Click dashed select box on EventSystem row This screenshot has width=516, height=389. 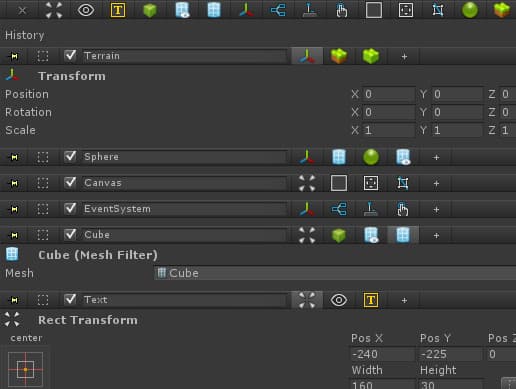[x=43, y=209]
